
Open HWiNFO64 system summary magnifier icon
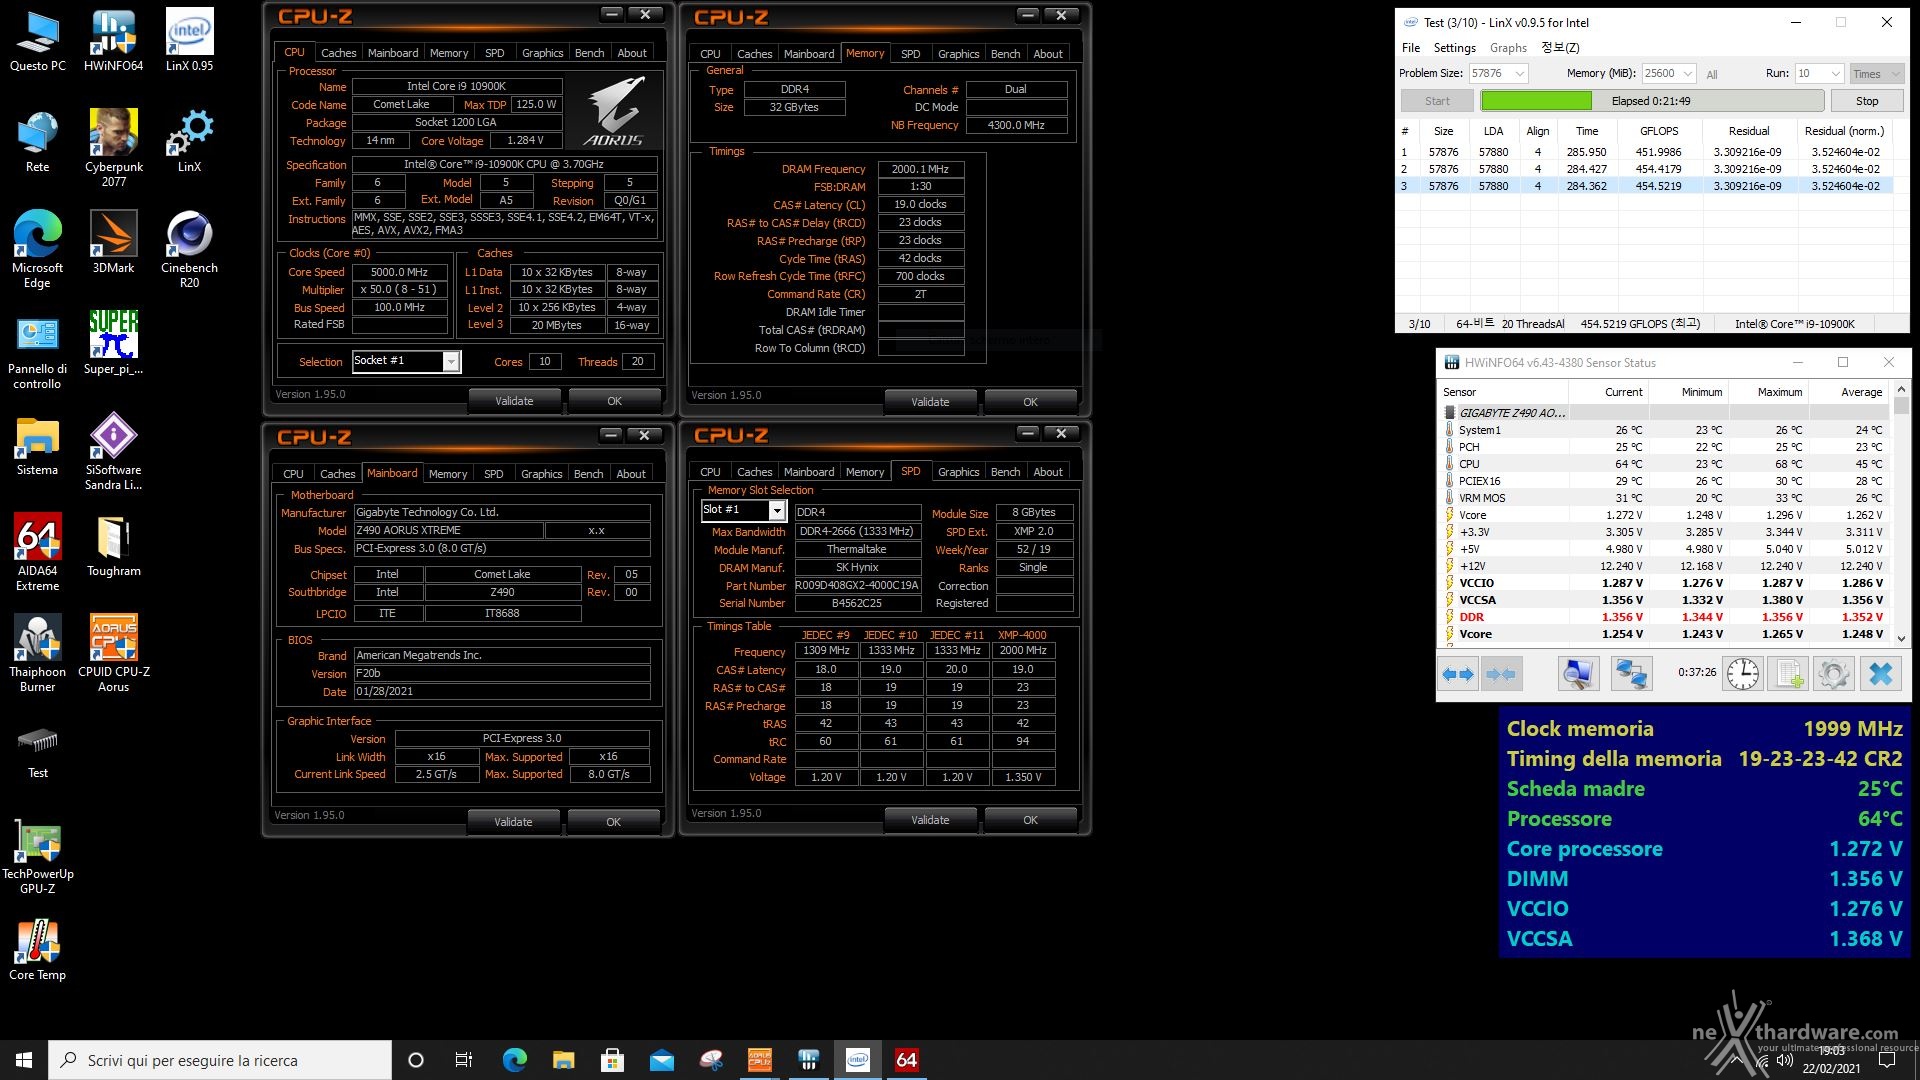[x=1578, y=674]
